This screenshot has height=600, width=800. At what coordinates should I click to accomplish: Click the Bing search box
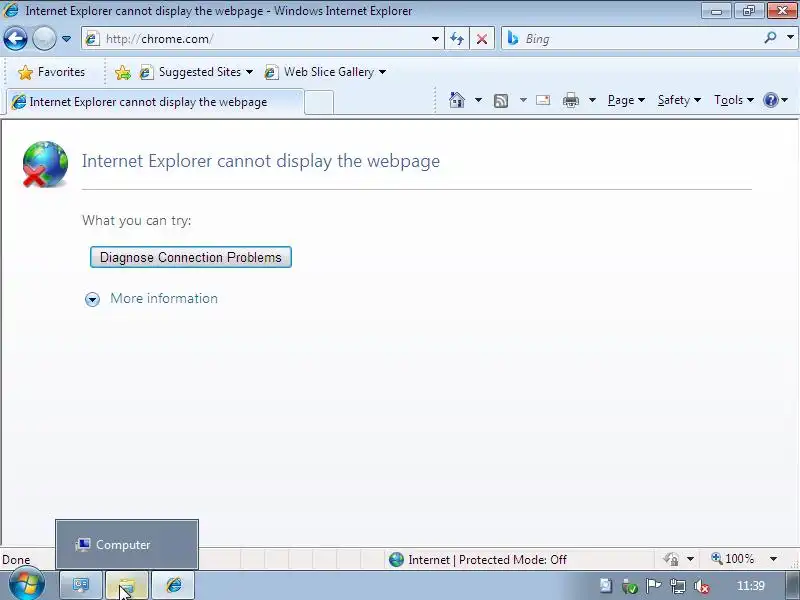coord(633,39)
